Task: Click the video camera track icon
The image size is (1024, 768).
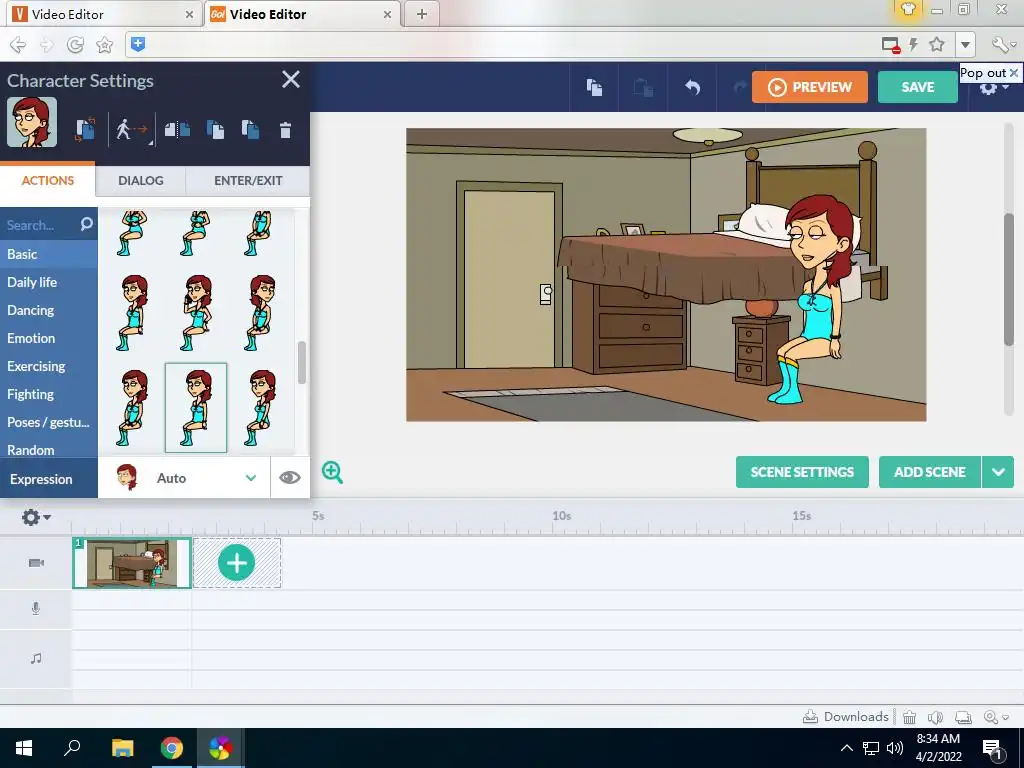Action: (x=37, y=563)
